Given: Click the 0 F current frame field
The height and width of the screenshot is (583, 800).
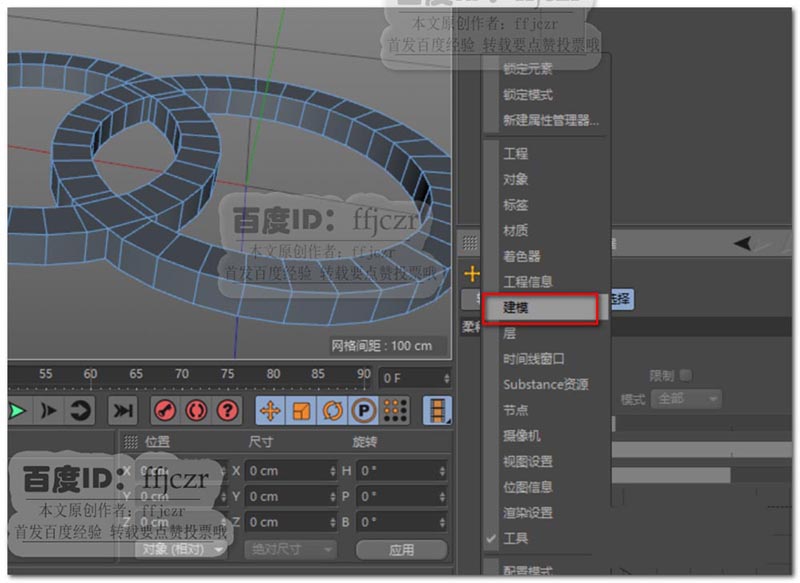Looking at the screenshot, I should tap(414, 378).
